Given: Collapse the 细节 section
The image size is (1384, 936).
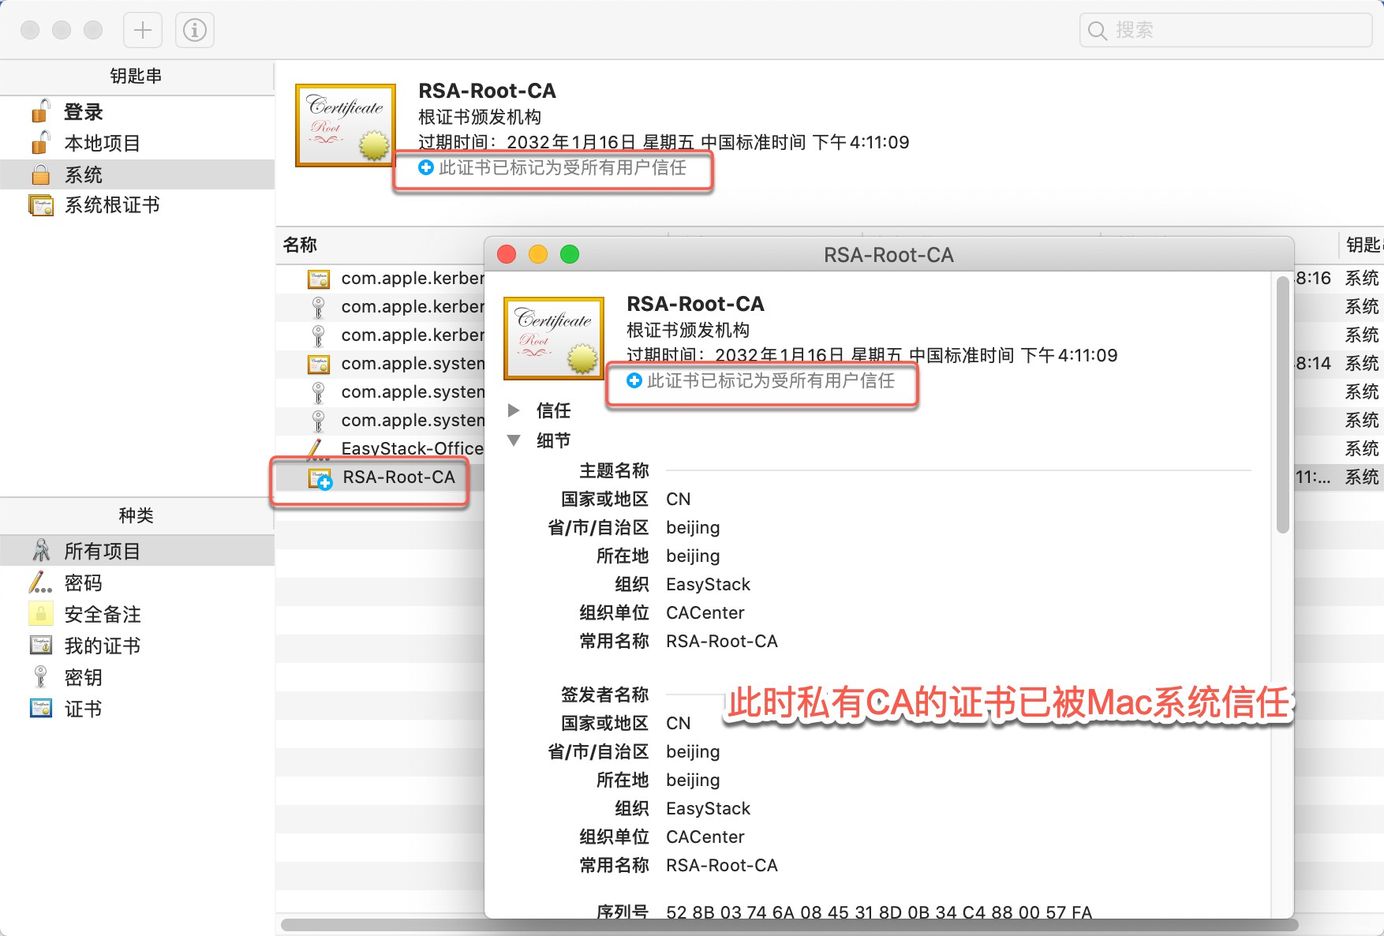Looking at the screenshot, I should tap(514, 440).
